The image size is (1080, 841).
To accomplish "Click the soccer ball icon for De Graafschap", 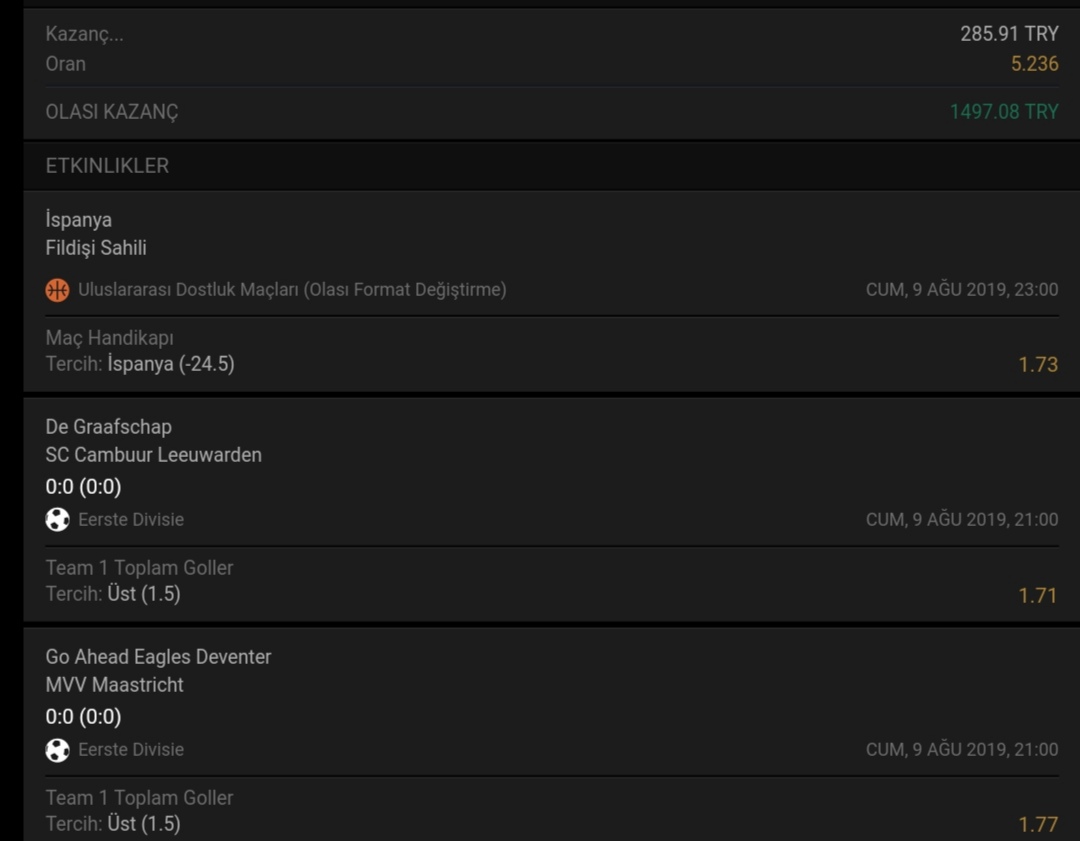I will pyautogui.click(x=57, y=520).
